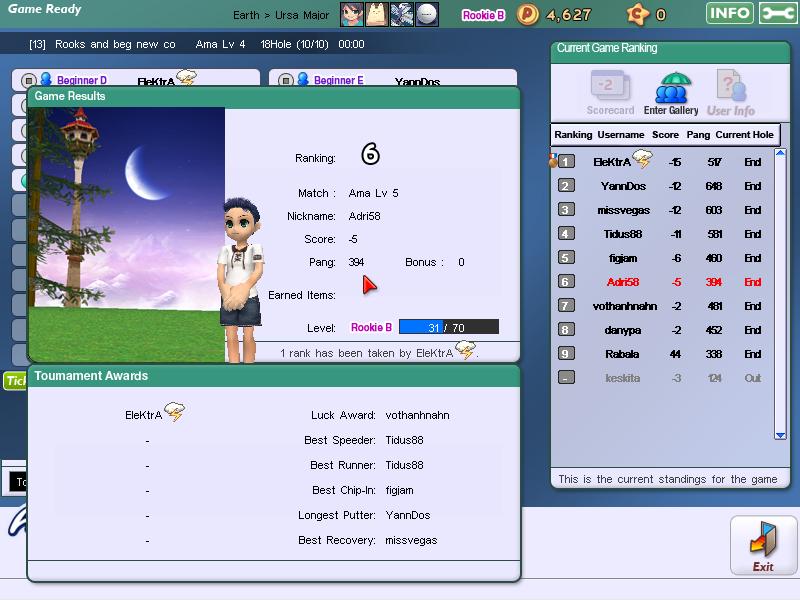Click the Username column header
This screenshot has width=800, height=600.
(621, 134)
